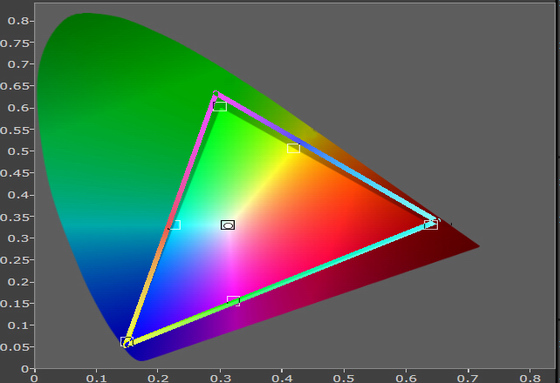Select the red primary target square
The image size is (560, 383).
click(431, 225)
